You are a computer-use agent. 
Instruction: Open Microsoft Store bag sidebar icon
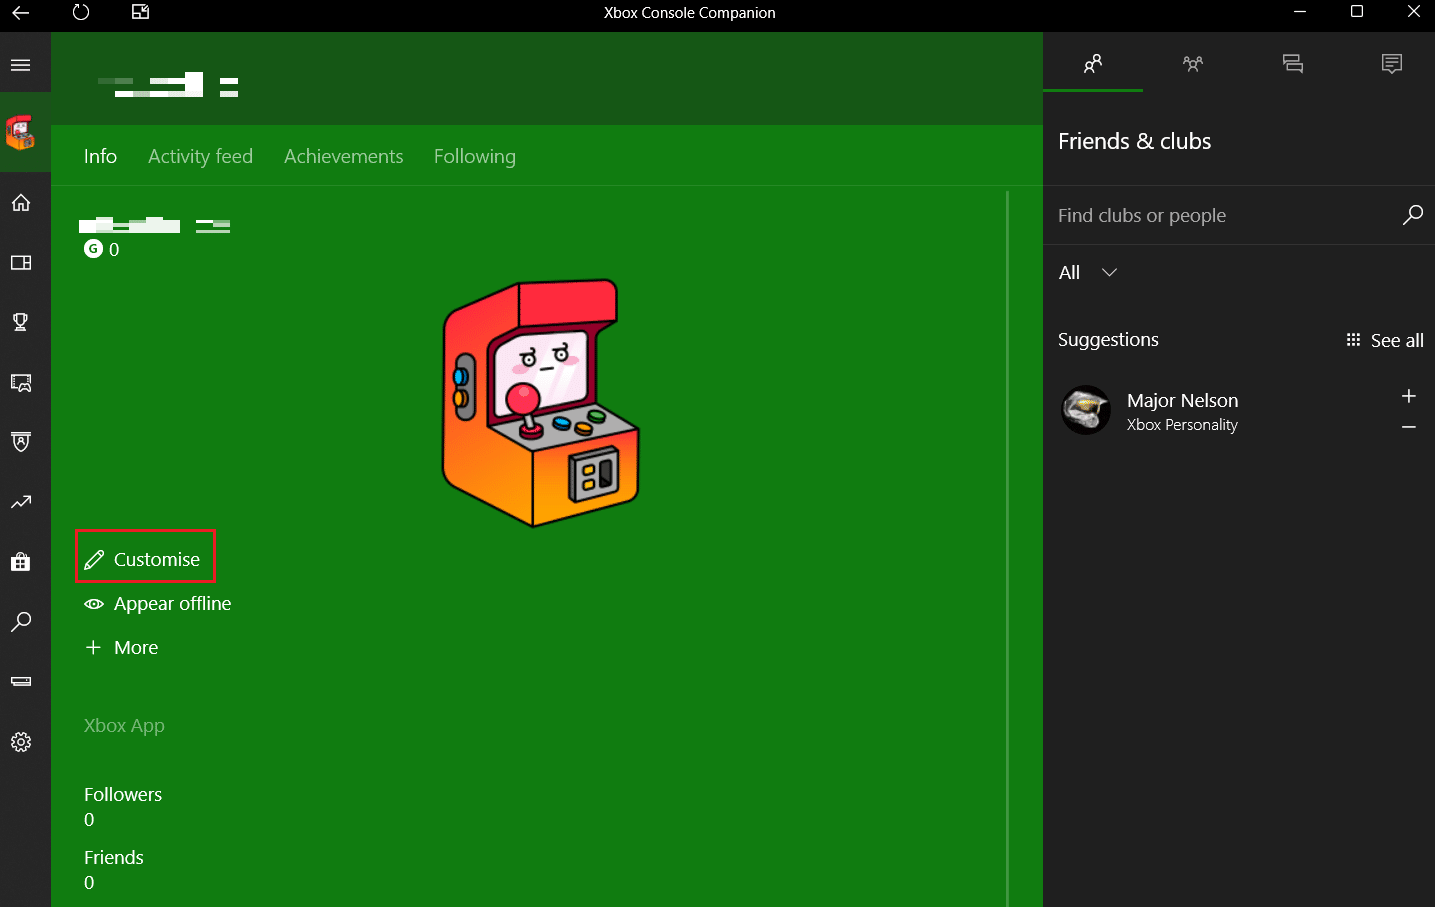click(x=21, y=562)
